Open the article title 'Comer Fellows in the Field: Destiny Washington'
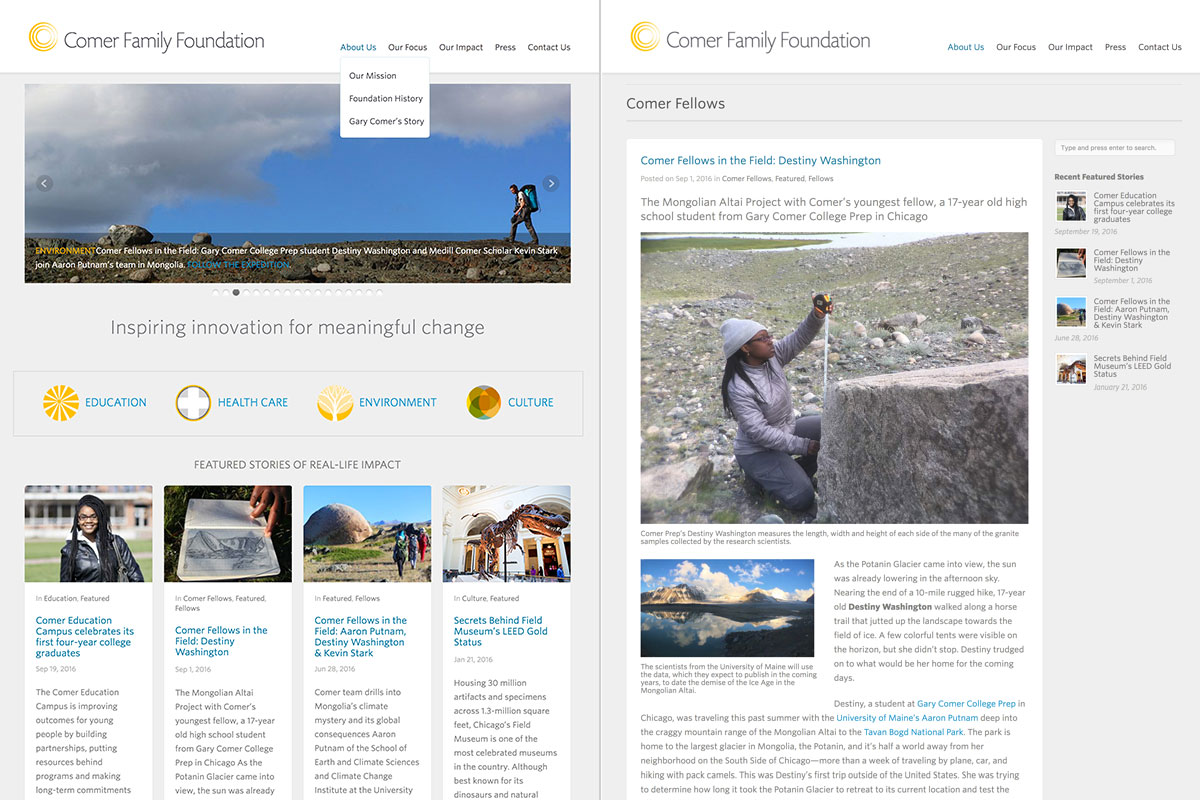The width and height of the screenshot is (1200, 800). (x=761, y=161)
